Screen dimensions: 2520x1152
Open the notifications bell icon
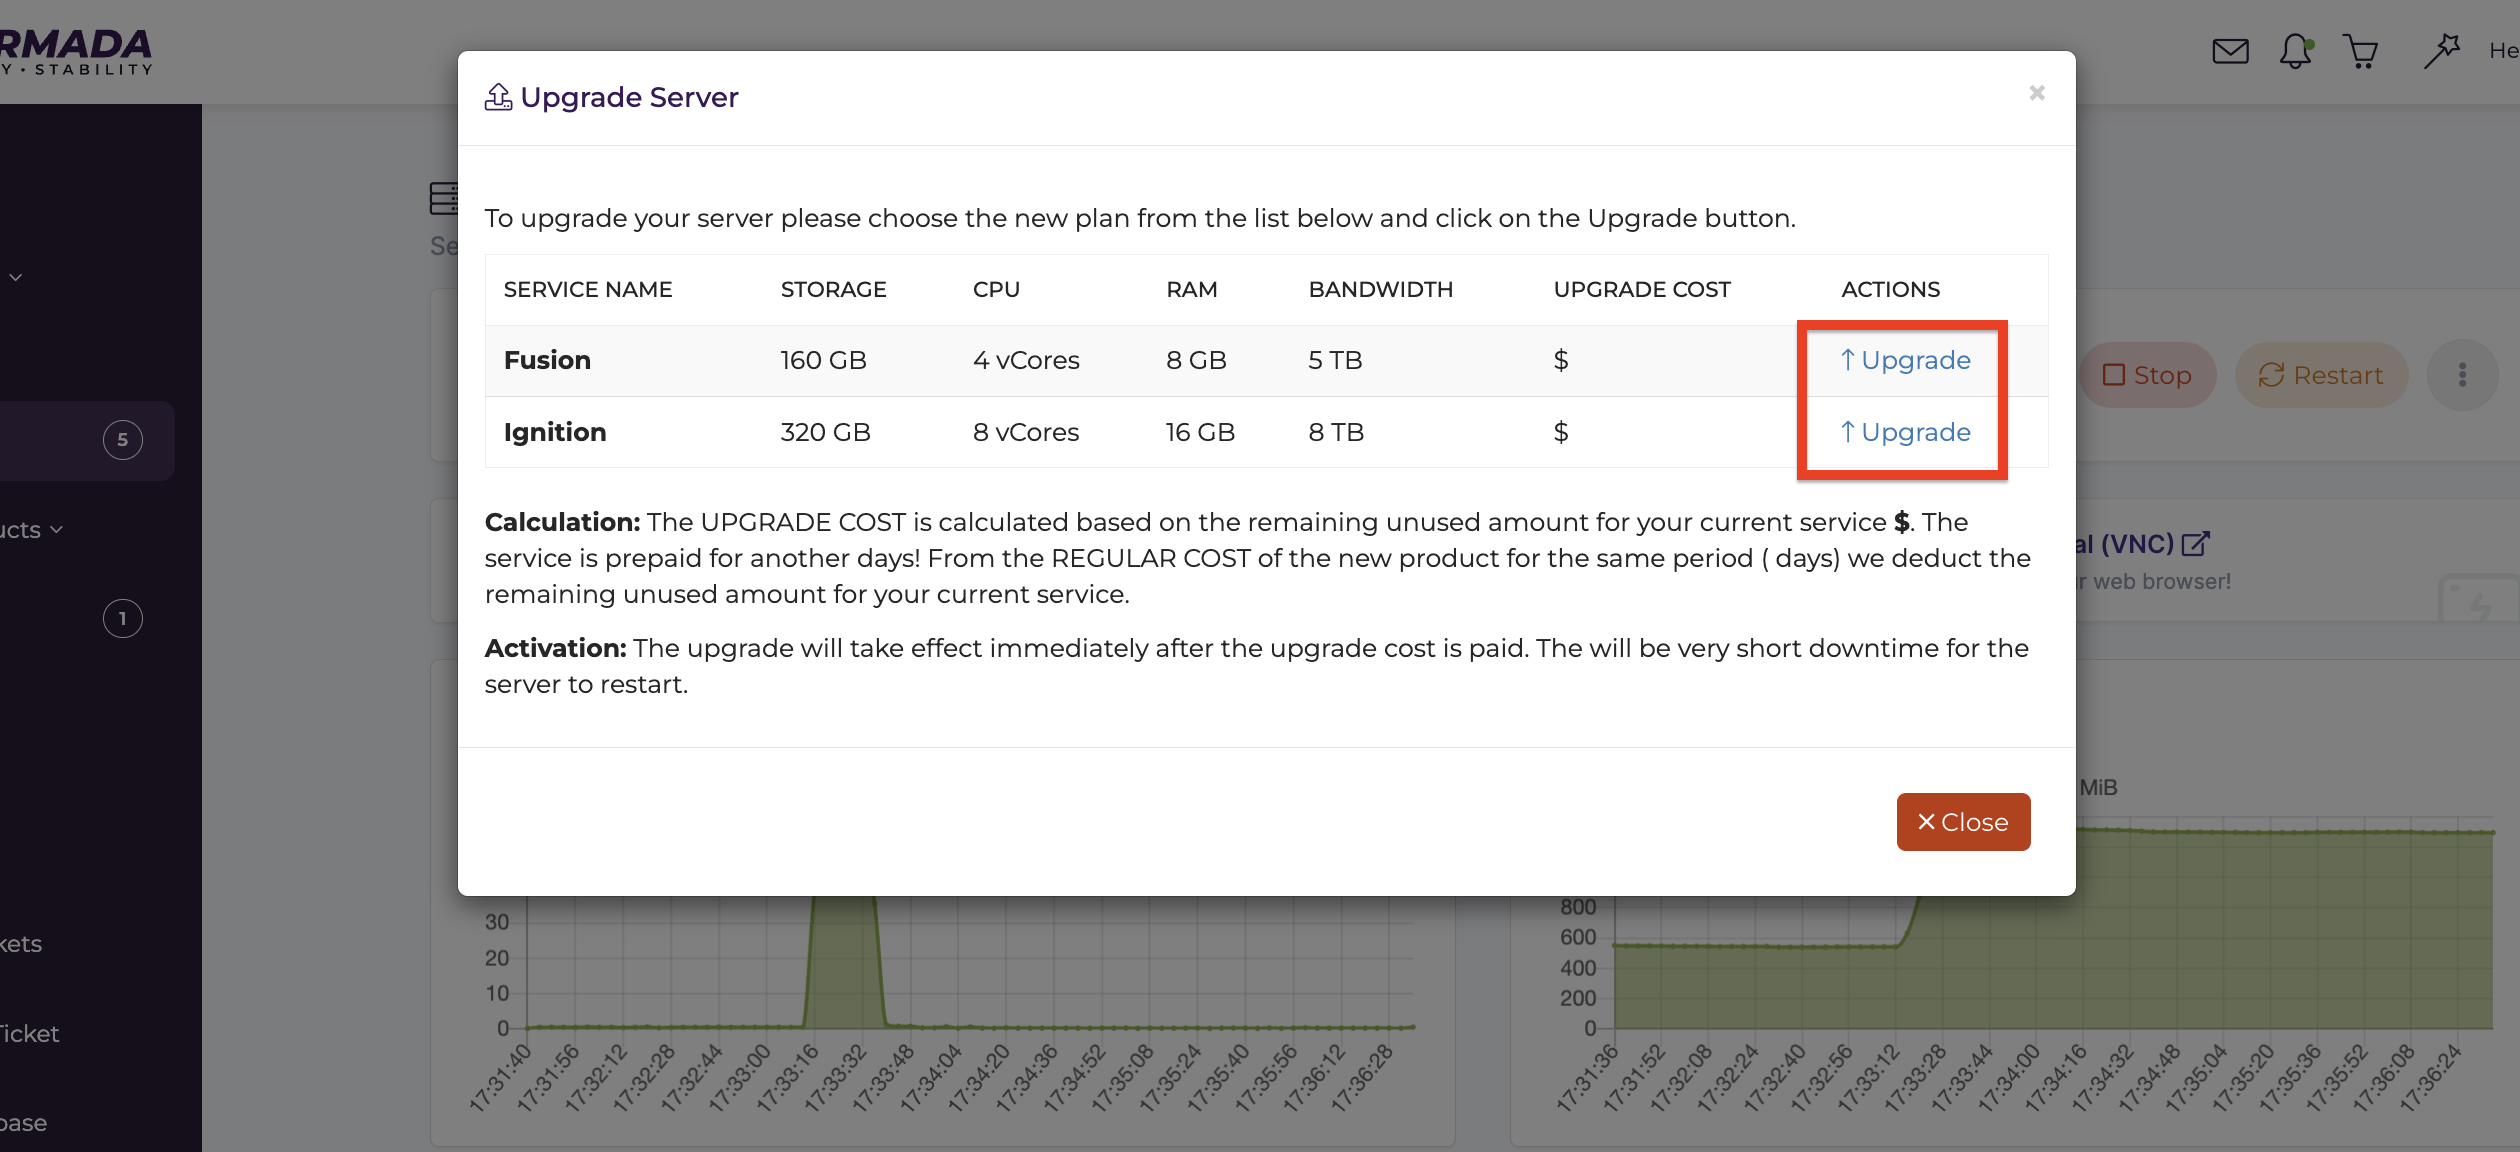(2296, 51)
